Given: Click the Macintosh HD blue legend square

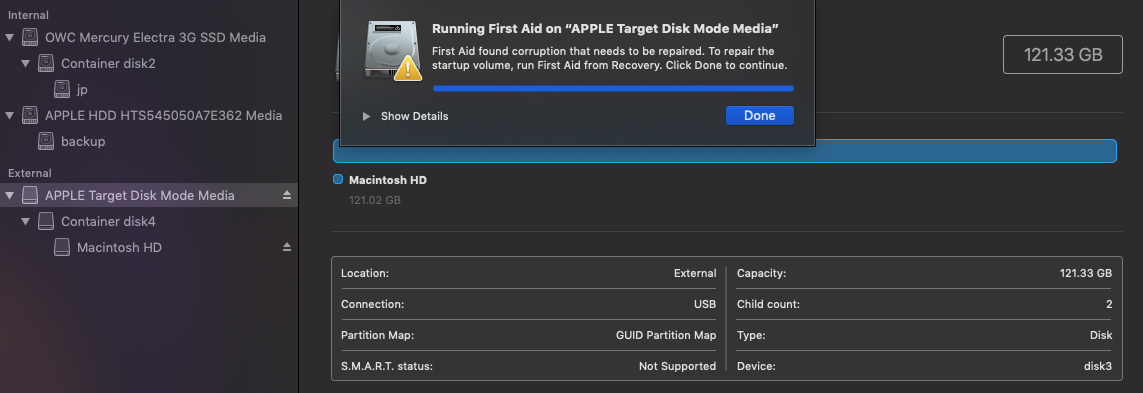Looking at the screenshot, I should [x=338, y=179].
